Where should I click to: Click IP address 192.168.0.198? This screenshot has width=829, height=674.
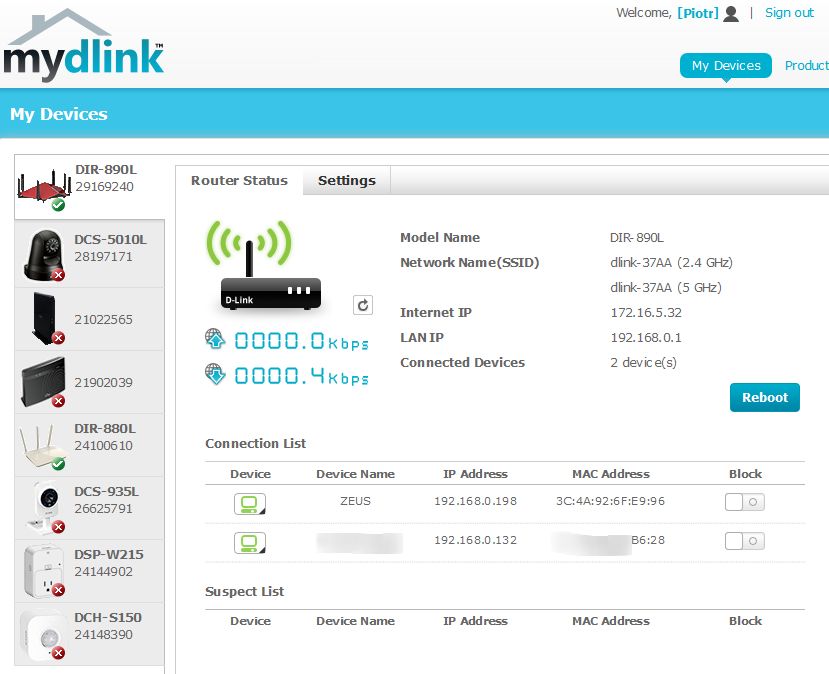coord(475,501)
